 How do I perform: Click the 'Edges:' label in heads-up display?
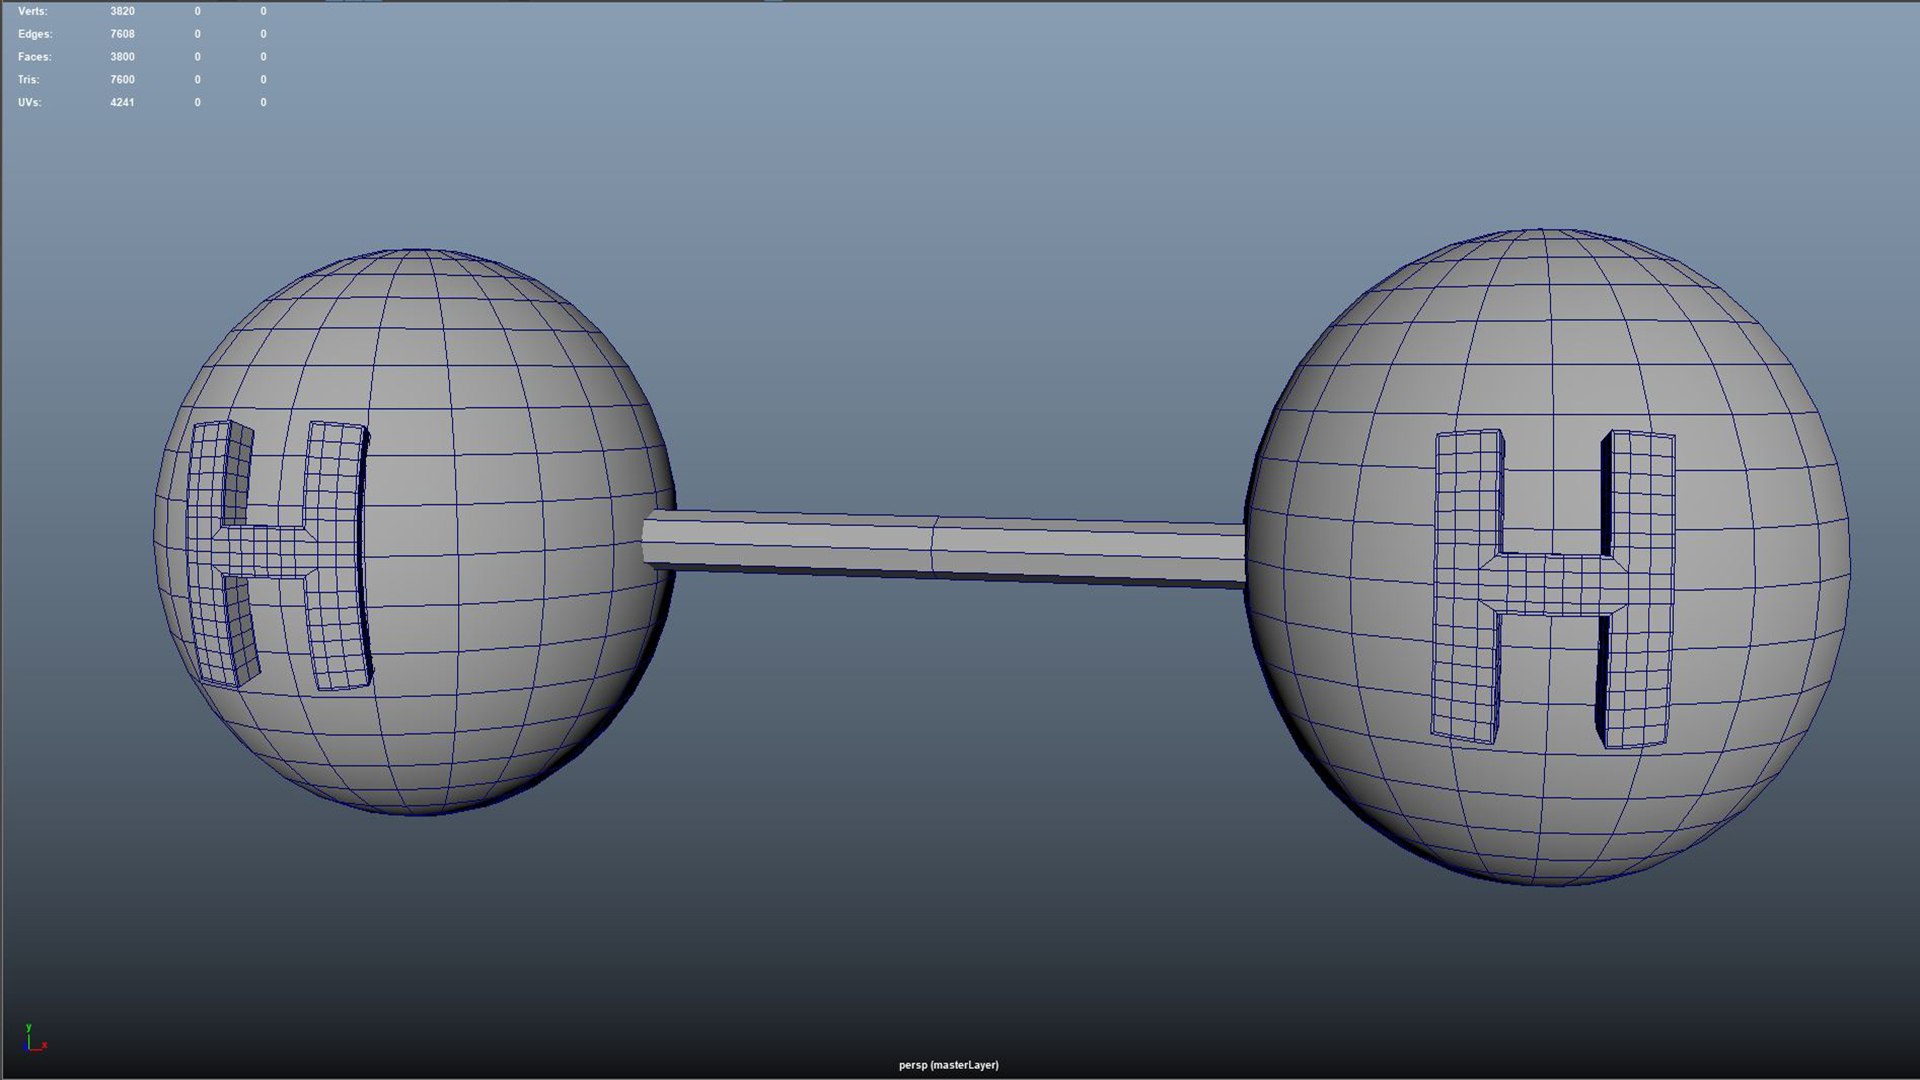click(35, 34)
